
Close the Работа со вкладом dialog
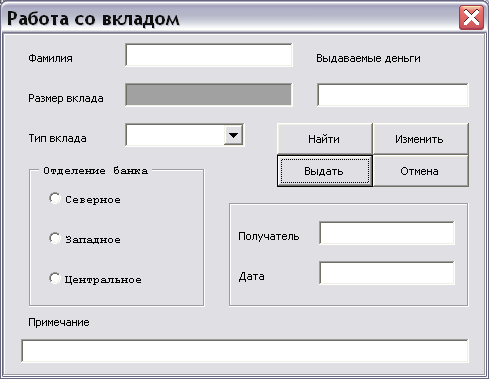[471, 17]
